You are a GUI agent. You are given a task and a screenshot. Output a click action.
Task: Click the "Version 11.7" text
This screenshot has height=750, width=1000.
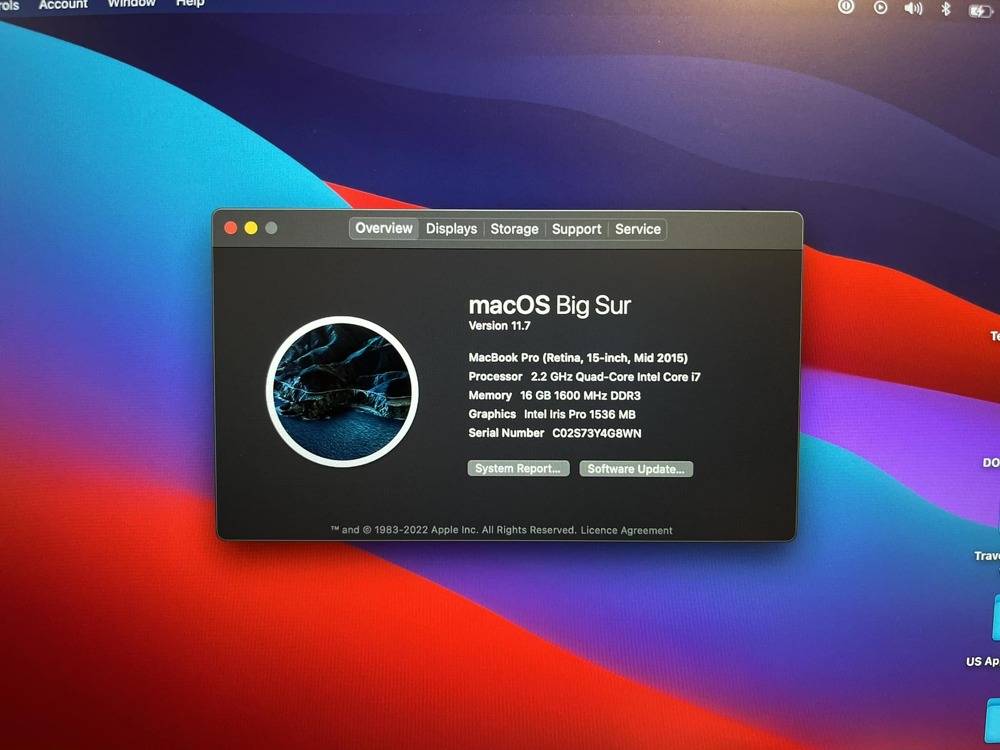pos(499,326)
